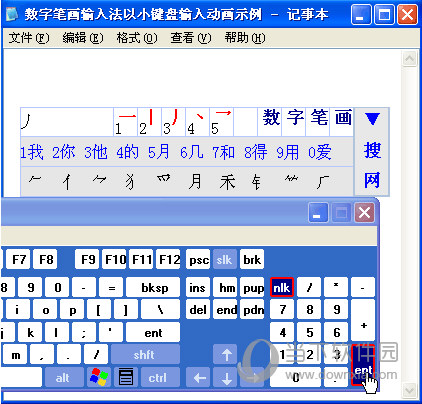Select the 禾 radical component
The height and width of the screenshot is (404, 422).
click(227, 182)
